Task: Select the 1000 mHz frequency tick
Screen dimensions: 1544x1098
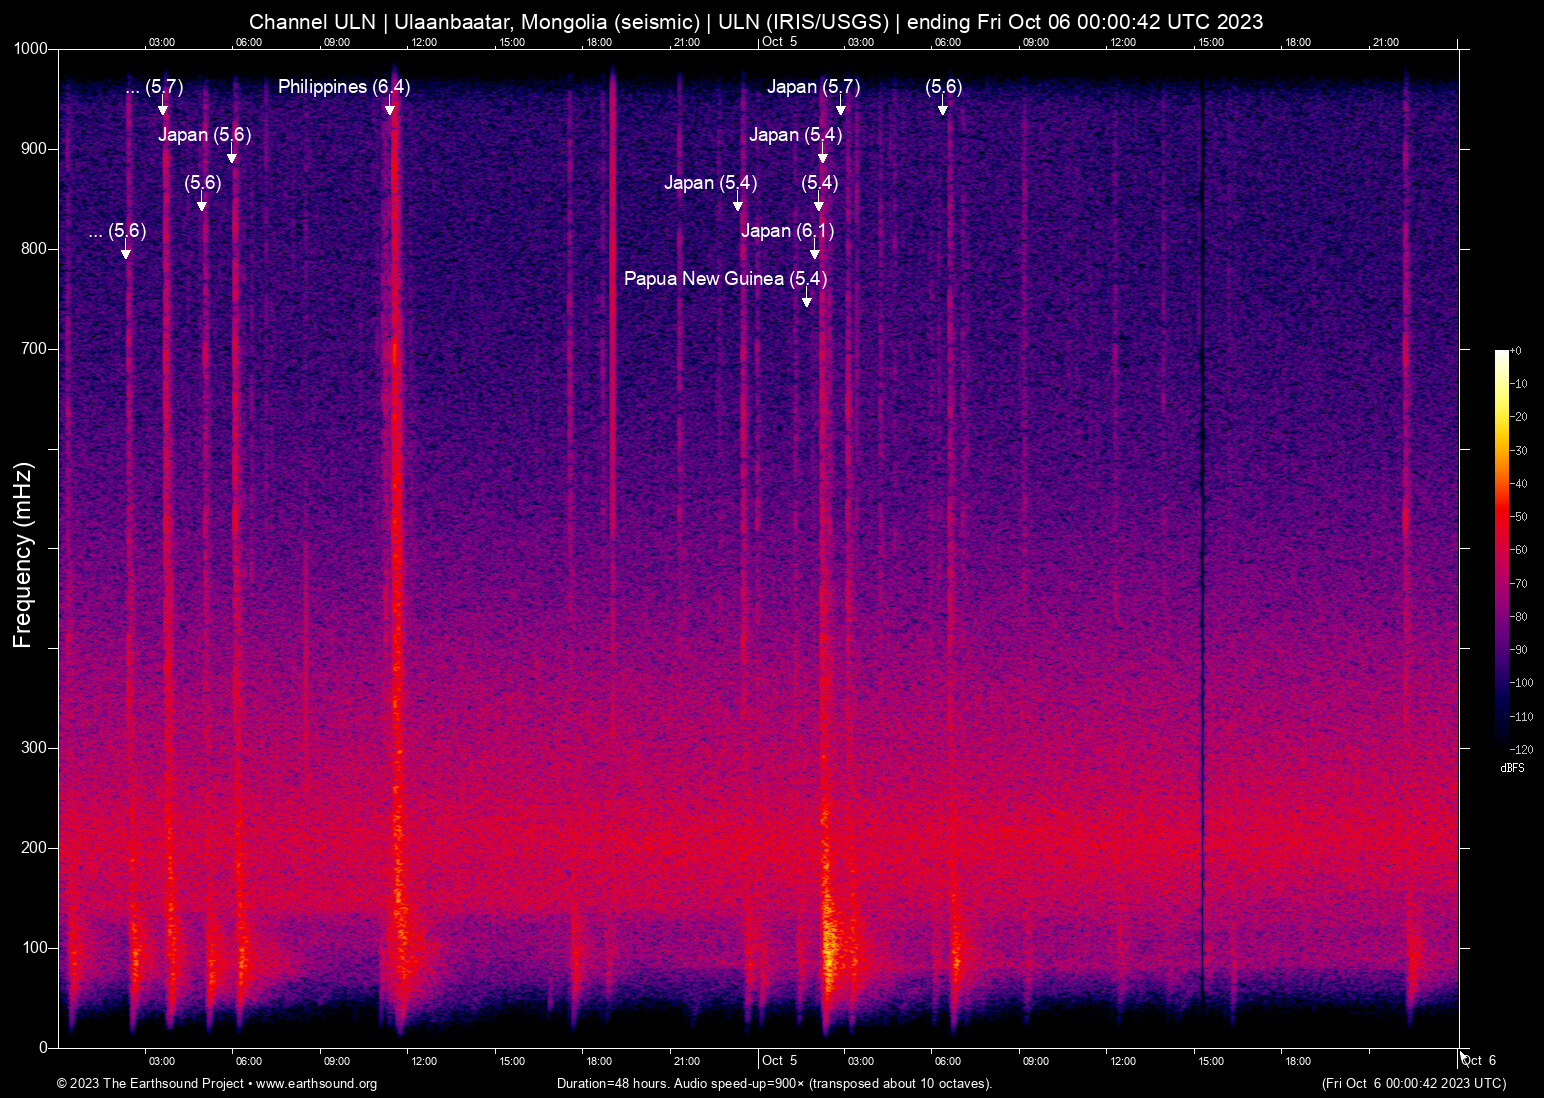Action: click(29, 48)
